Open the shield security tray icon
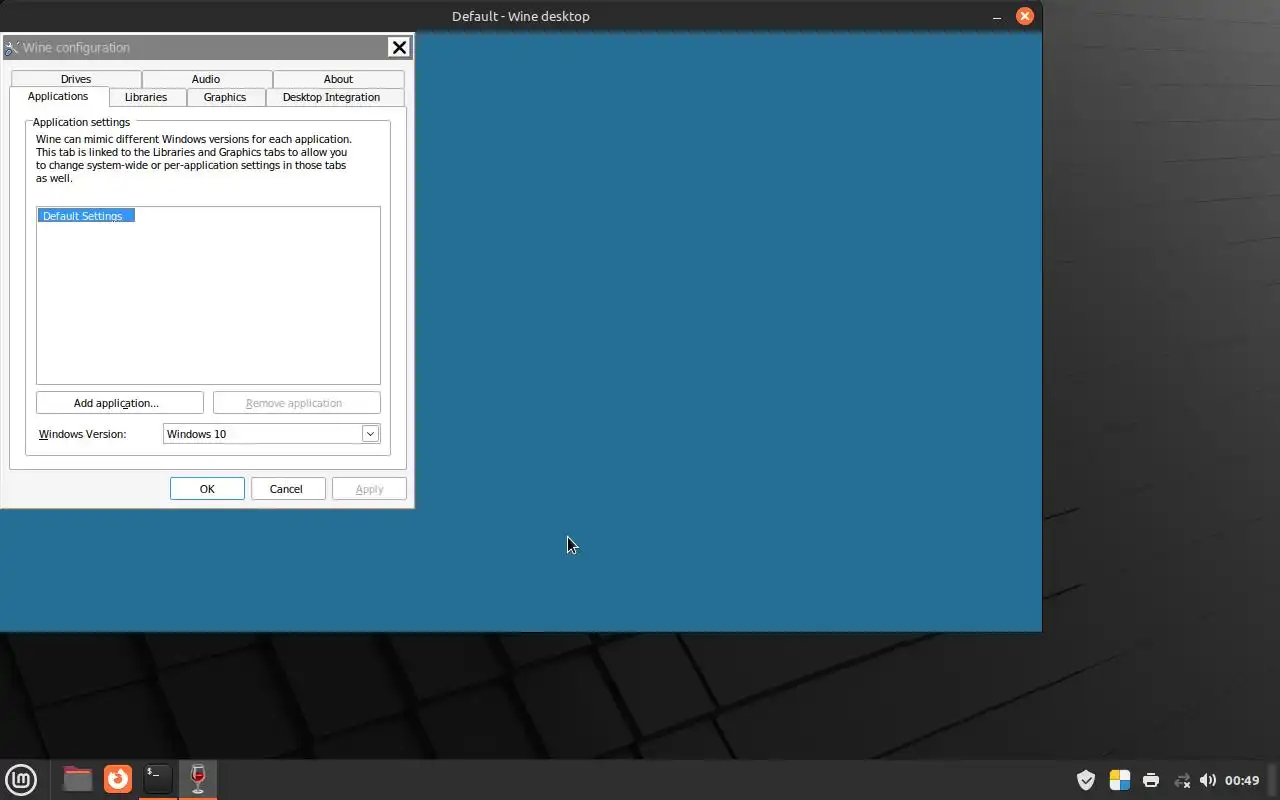Viewport: 1280px width, 800px height. pos(1086,780)
